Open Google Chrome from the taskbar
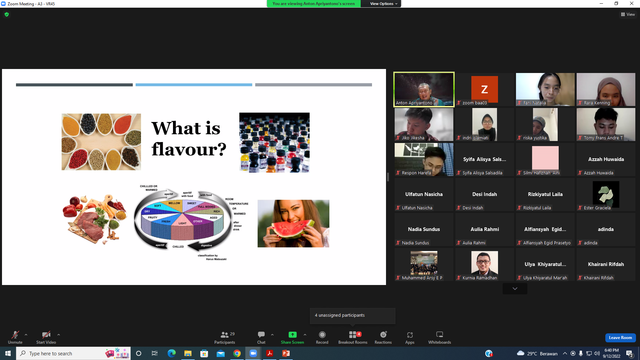 tap(237, 353)
